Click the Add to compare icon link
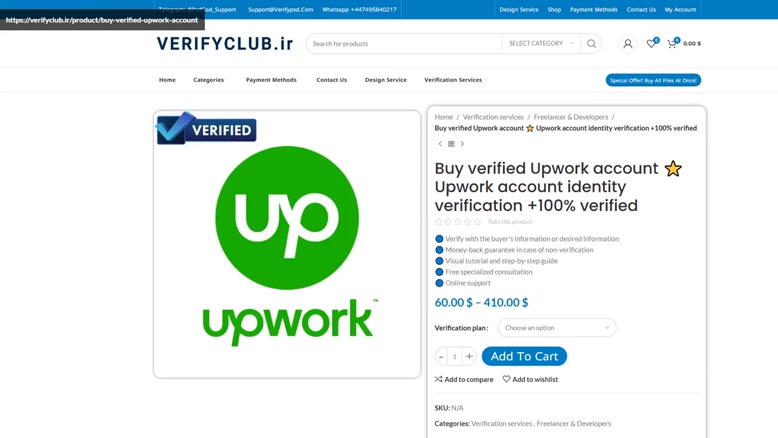The image size is (778, 438). pos(464,379)
